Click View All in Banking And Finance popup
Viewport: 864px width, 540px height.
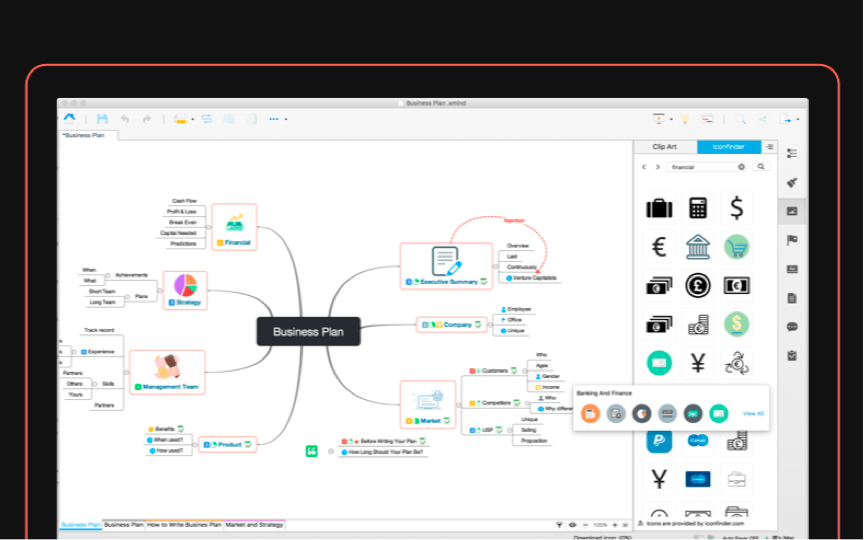[753, 413]
